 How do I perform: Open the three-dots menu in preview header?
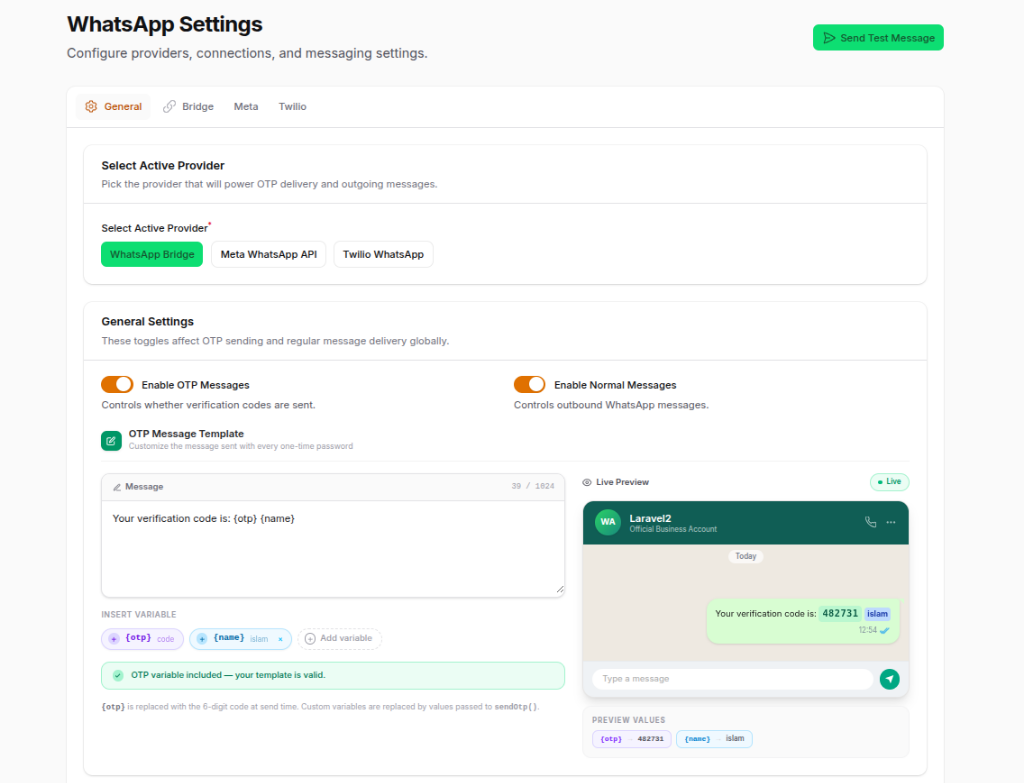click(x=891, y=522)
